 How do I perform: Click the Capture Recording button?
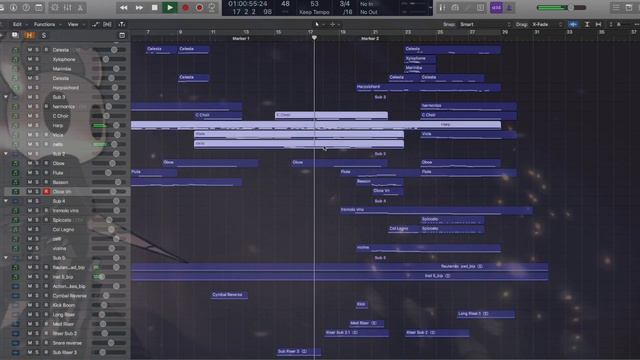click(199, 7)
